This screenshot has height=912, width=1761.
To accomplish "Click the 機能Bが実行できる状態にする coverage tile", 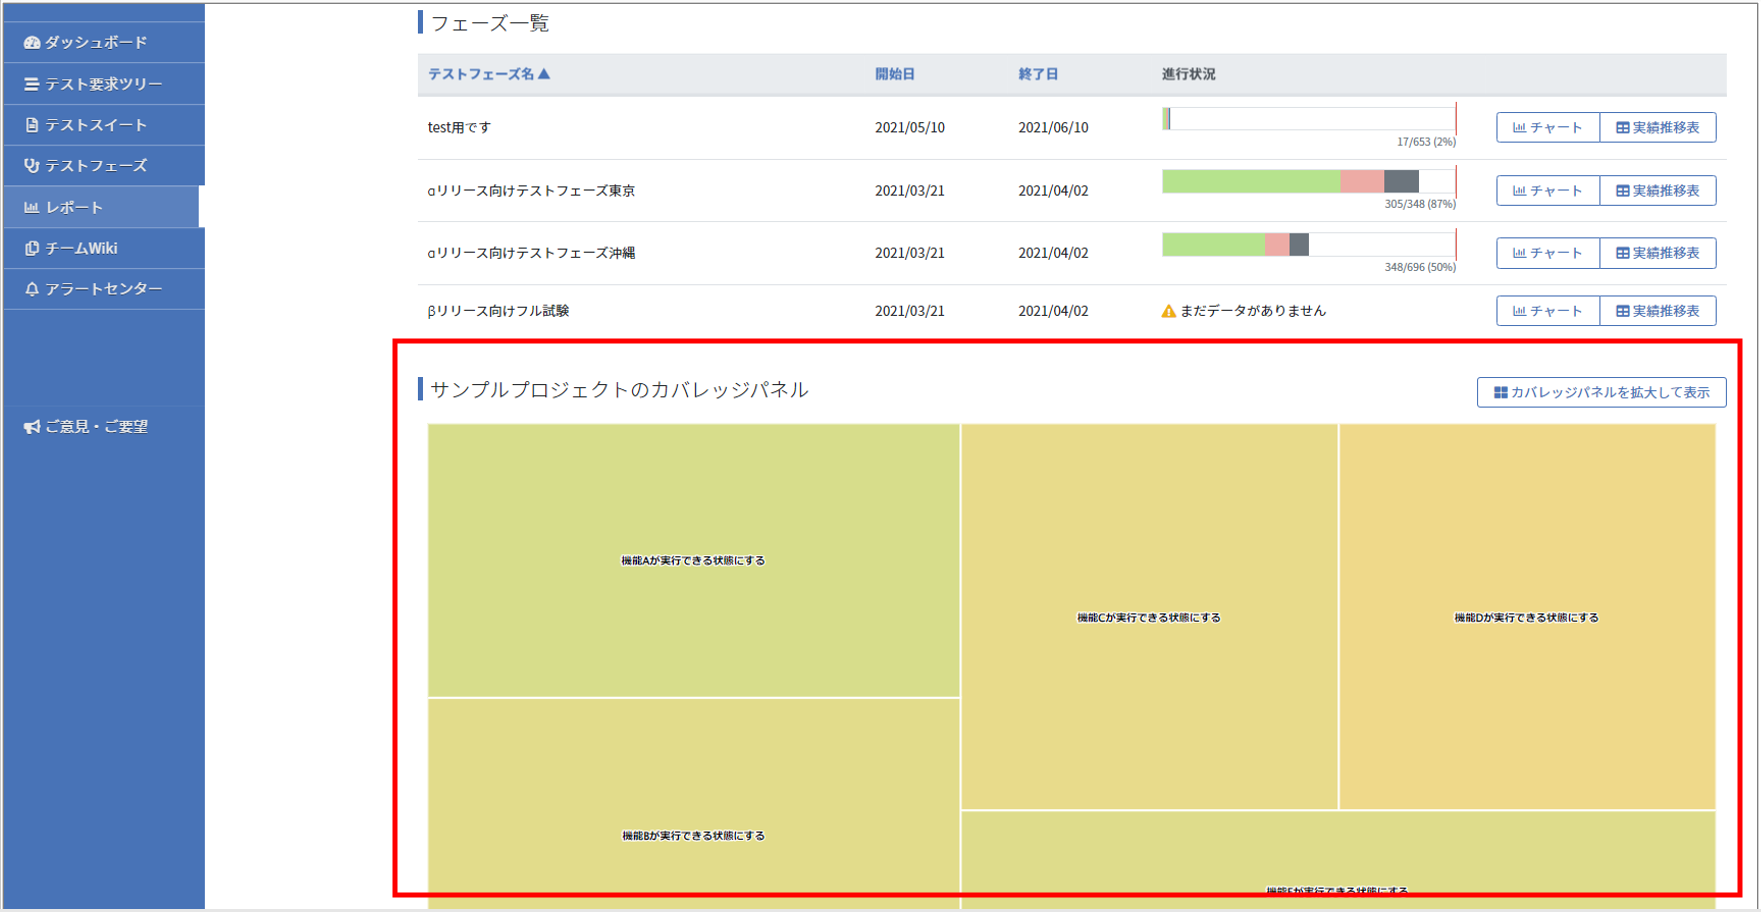I will tap(693, 803).
